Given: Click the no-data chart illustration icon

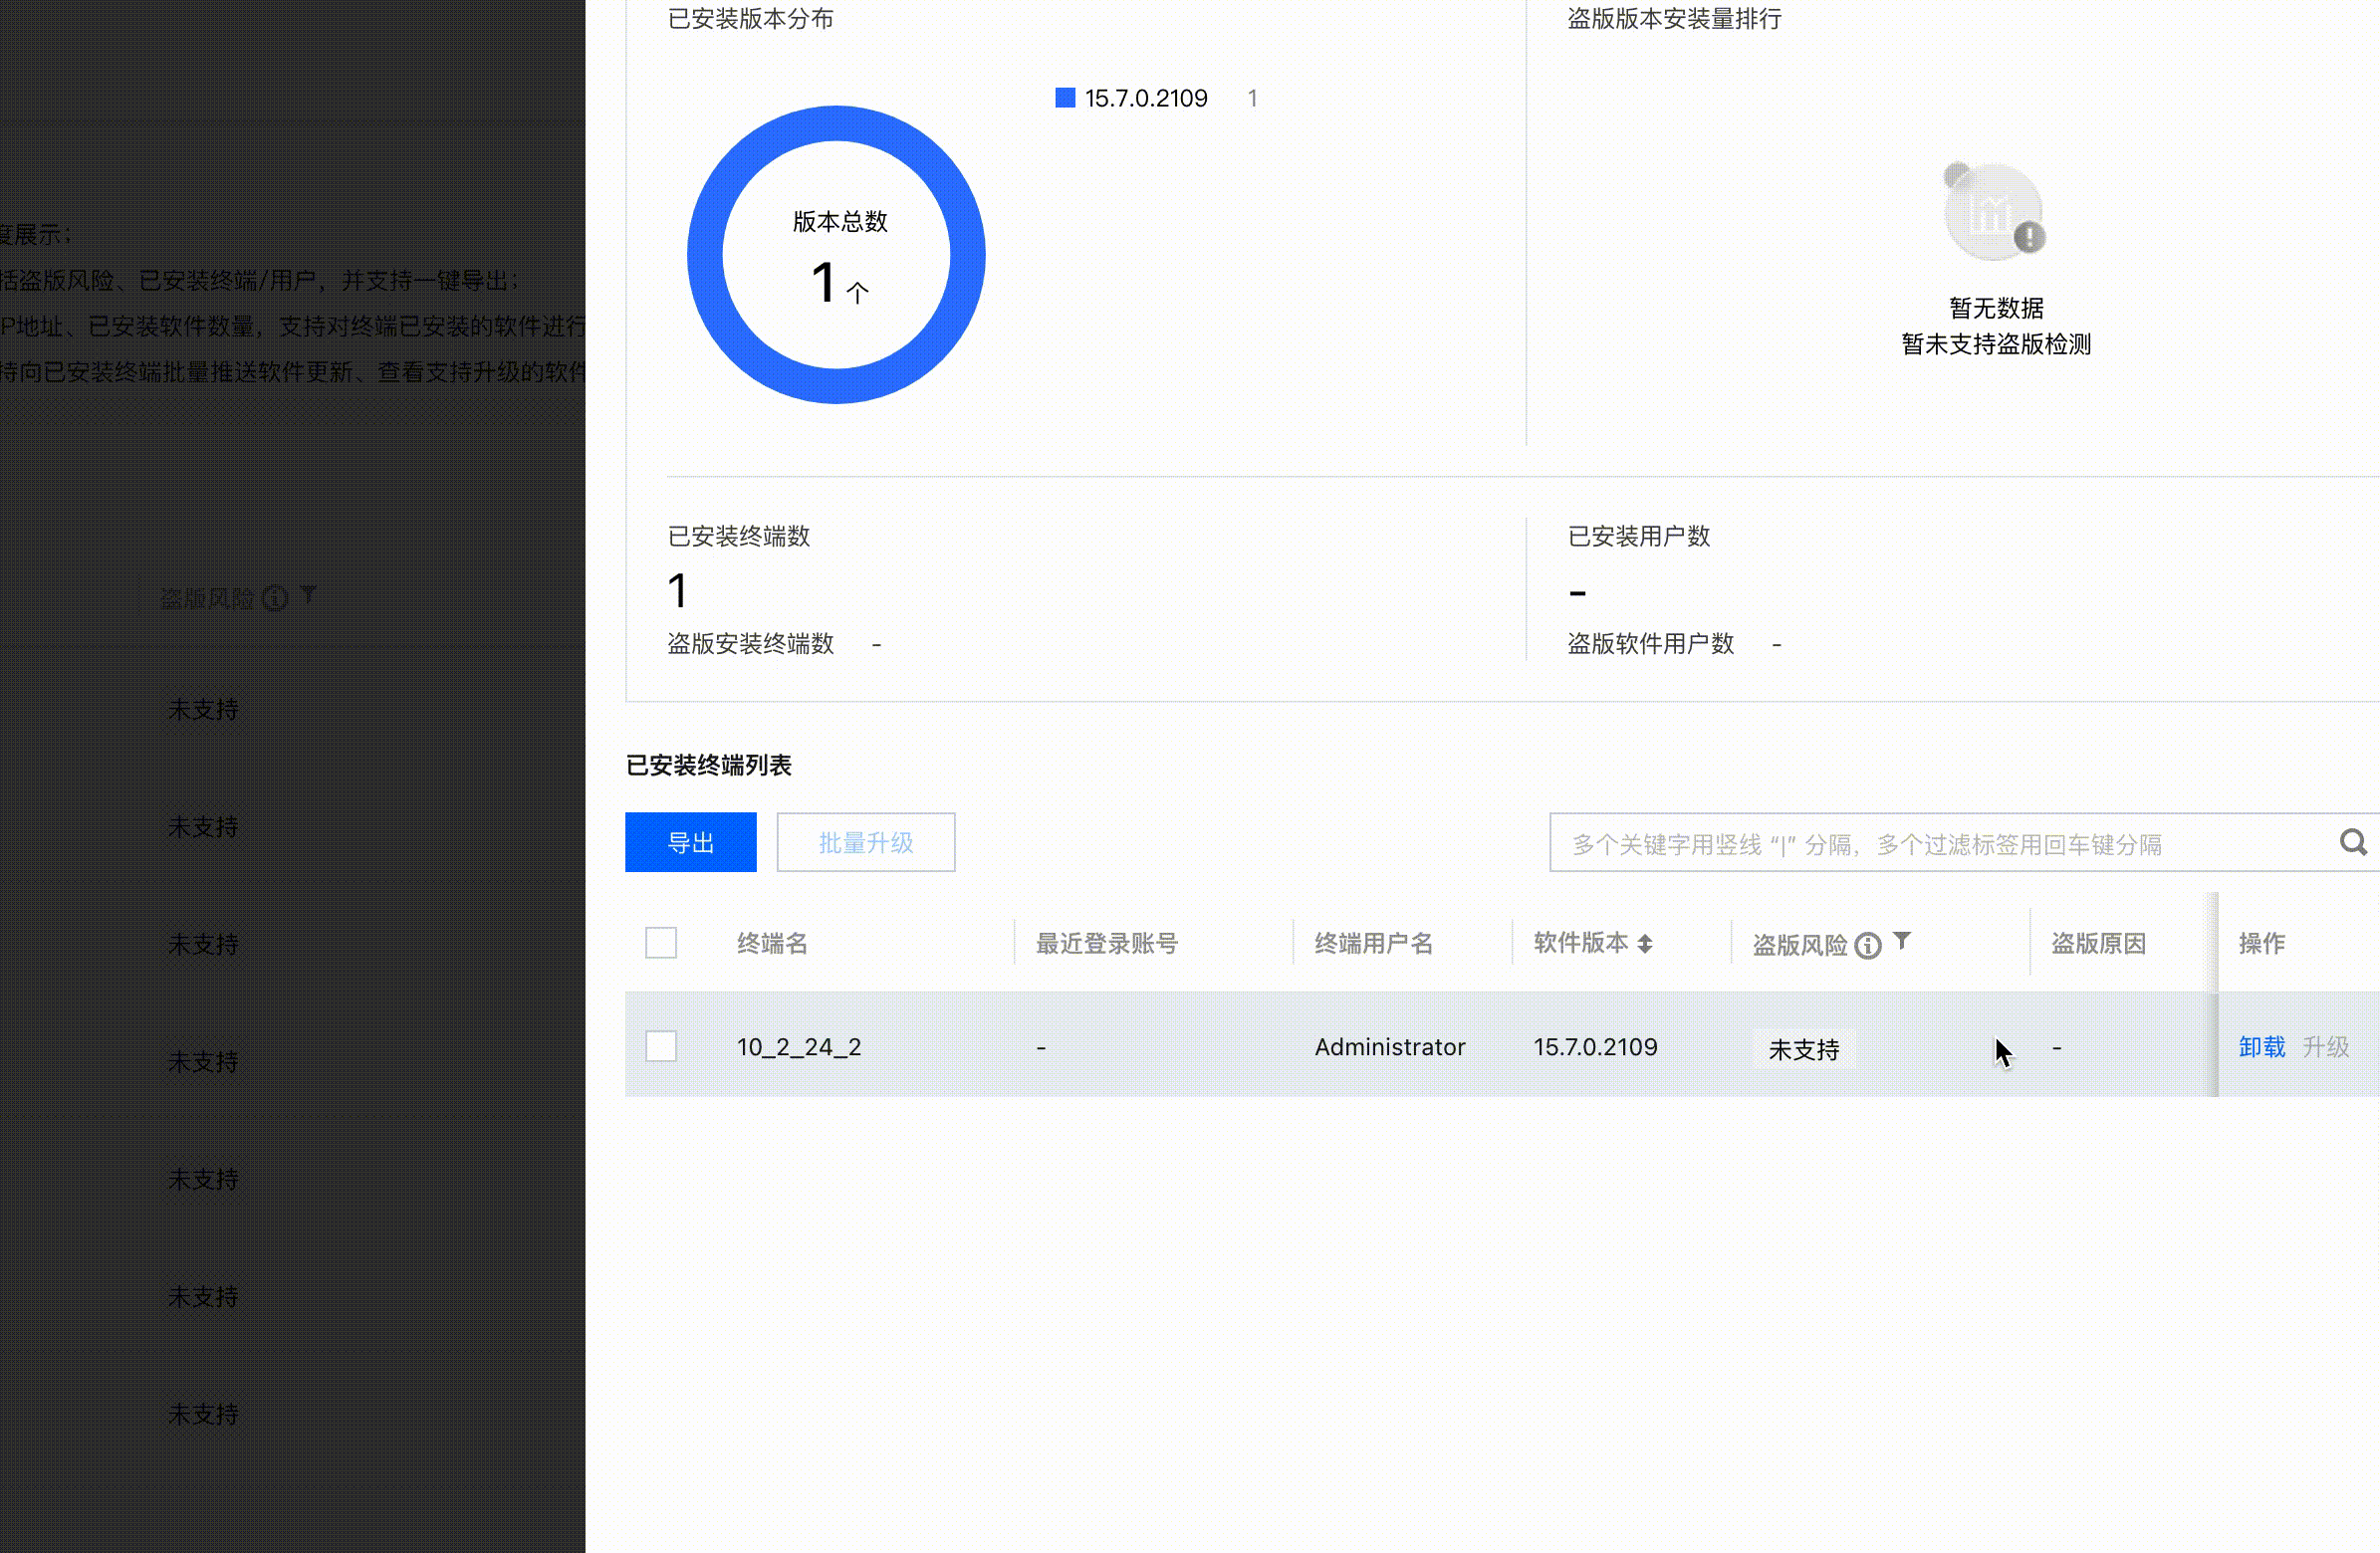Looking at the screenshot, I should [x=1994, y=212].
